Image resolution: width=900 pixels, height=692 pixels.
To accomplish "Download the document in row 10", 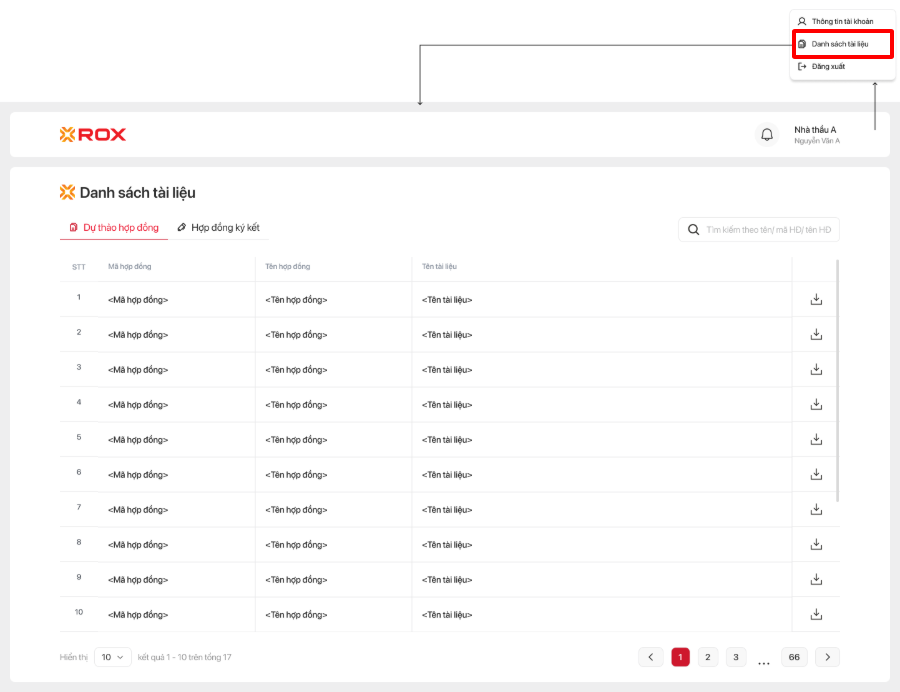I will pos(816,614).
